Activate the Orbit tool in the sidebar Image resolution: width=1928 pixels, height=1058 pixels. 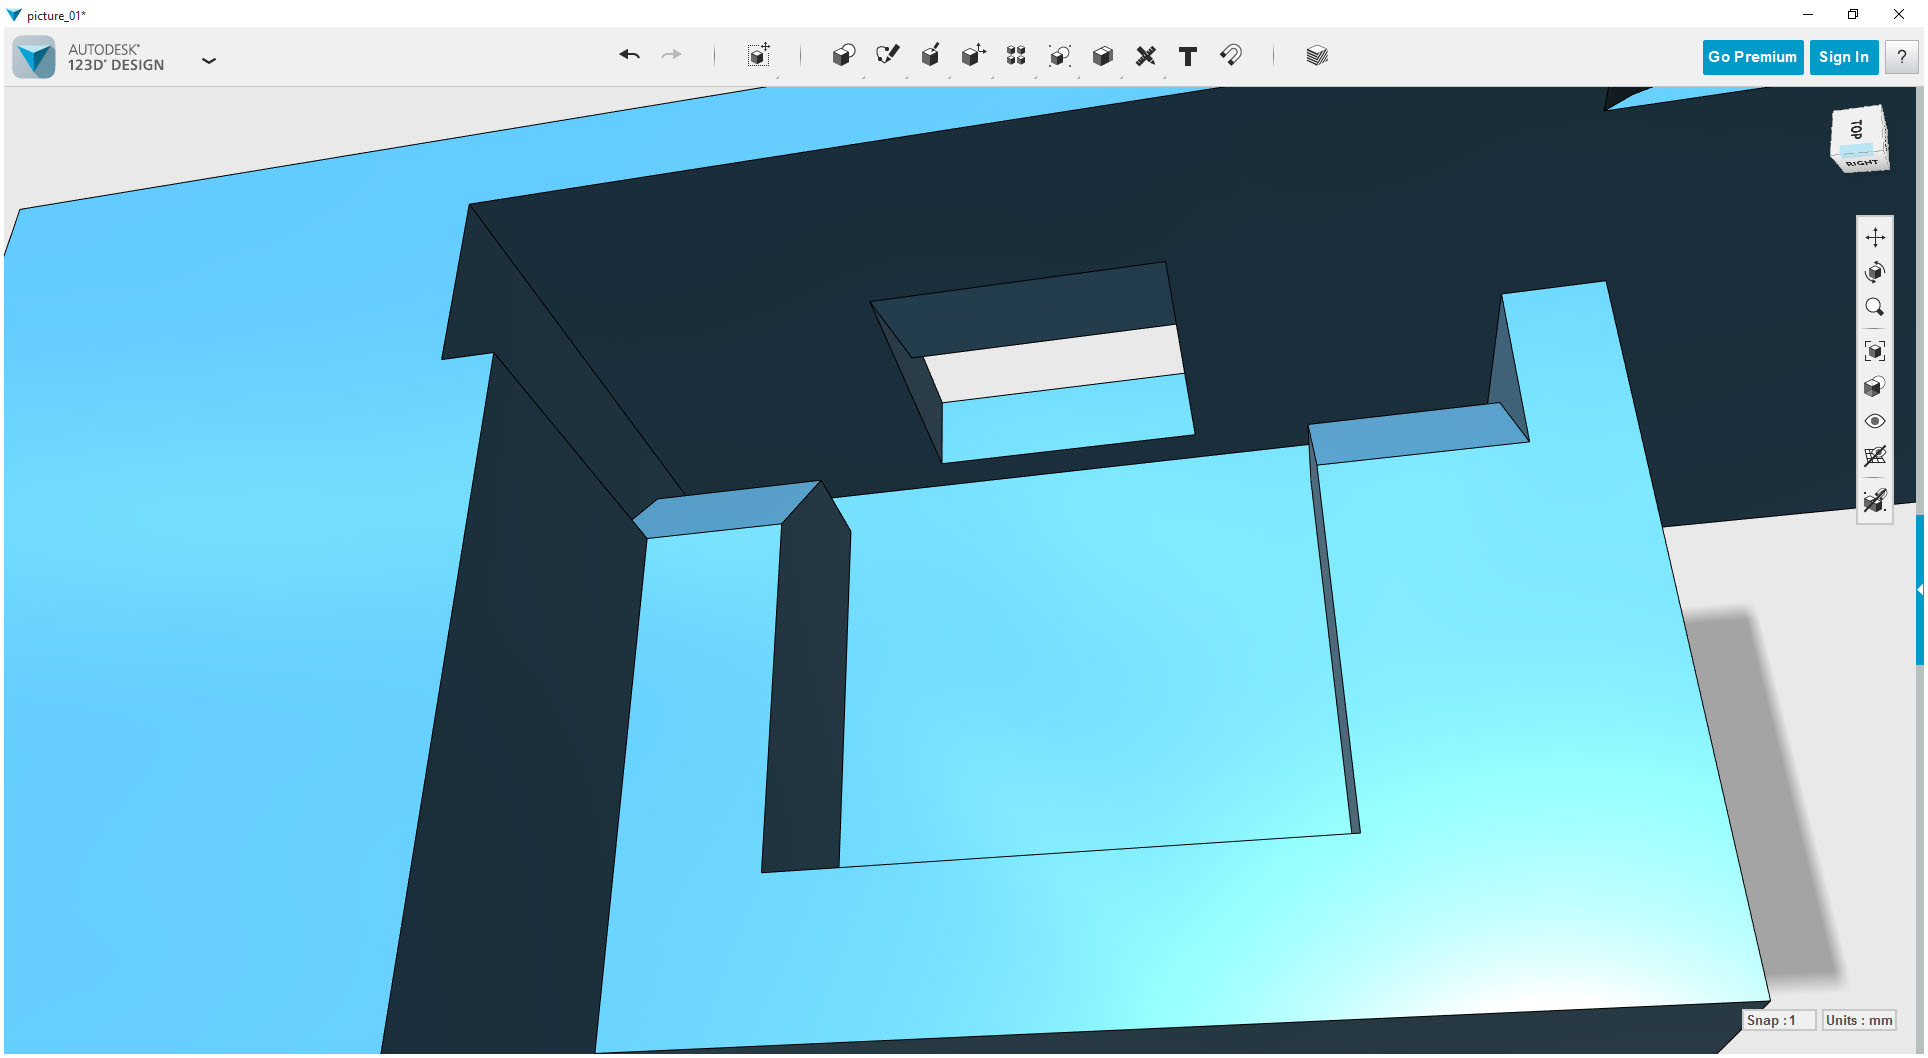point(1876,272)
